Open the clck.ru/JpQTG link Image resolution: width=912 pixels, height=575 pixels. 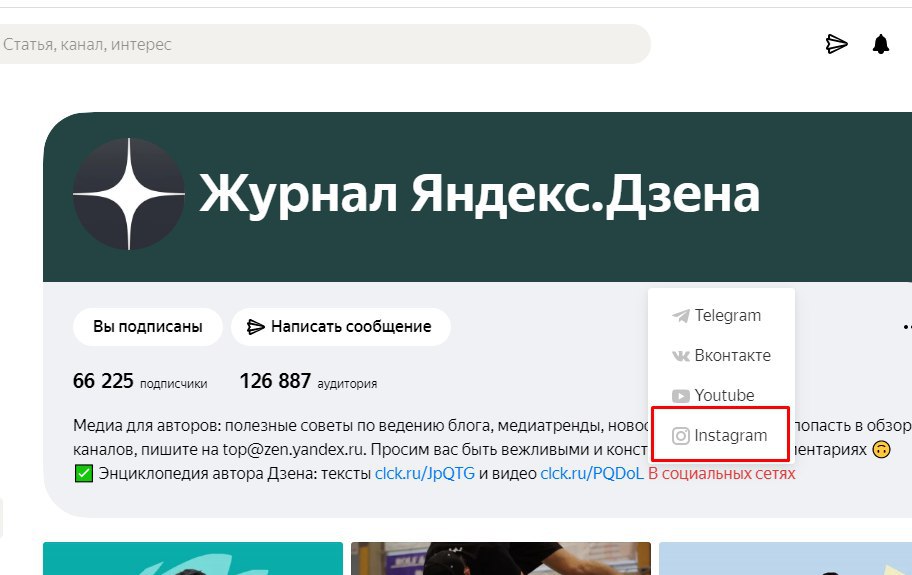click(x=425, y=474)
